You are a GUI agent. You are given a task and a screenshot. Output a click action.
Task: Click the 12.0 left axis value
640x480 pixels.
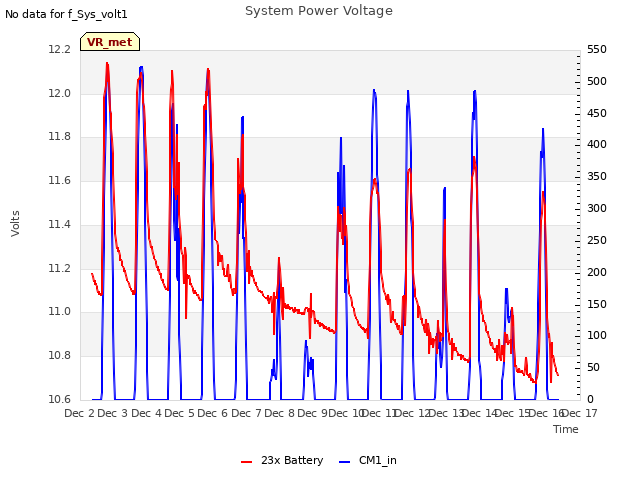click(60, 93)
